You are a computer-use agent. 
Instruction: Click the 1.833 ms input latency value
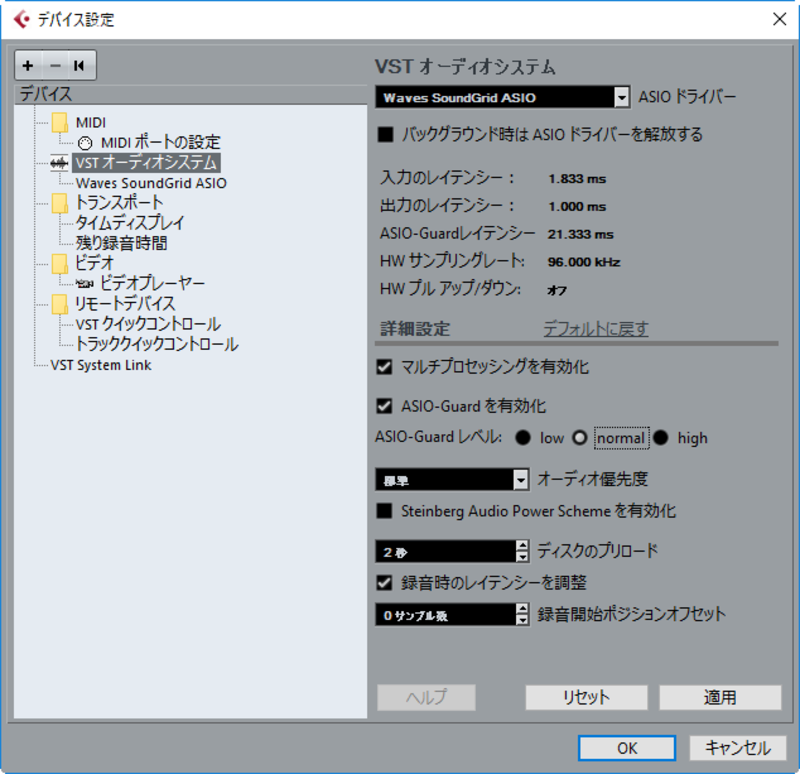tap(577, 179)
